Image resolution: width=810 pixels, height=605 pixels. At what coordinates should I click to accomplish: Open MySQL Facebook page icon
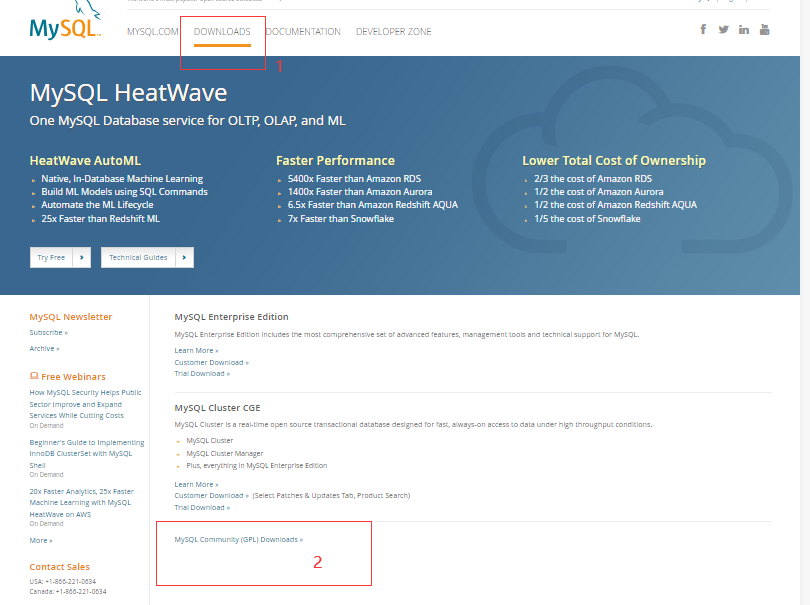703,29
